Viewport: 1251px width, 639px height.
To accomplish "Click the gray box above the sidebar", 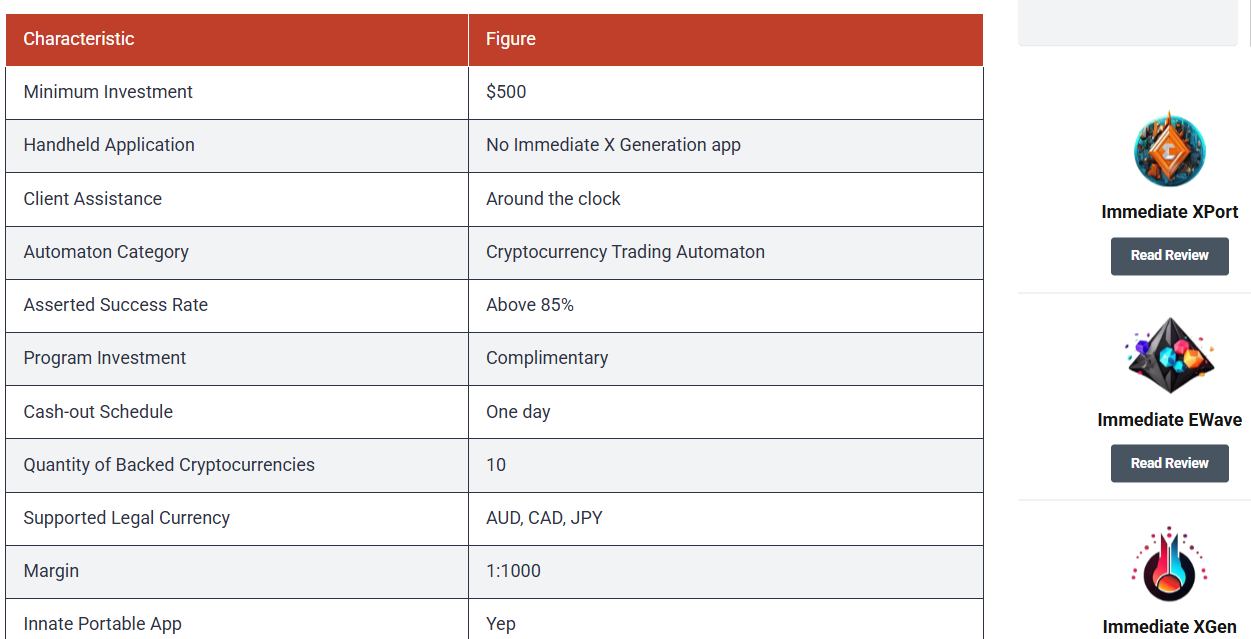I will click(x=1128, y=23).
